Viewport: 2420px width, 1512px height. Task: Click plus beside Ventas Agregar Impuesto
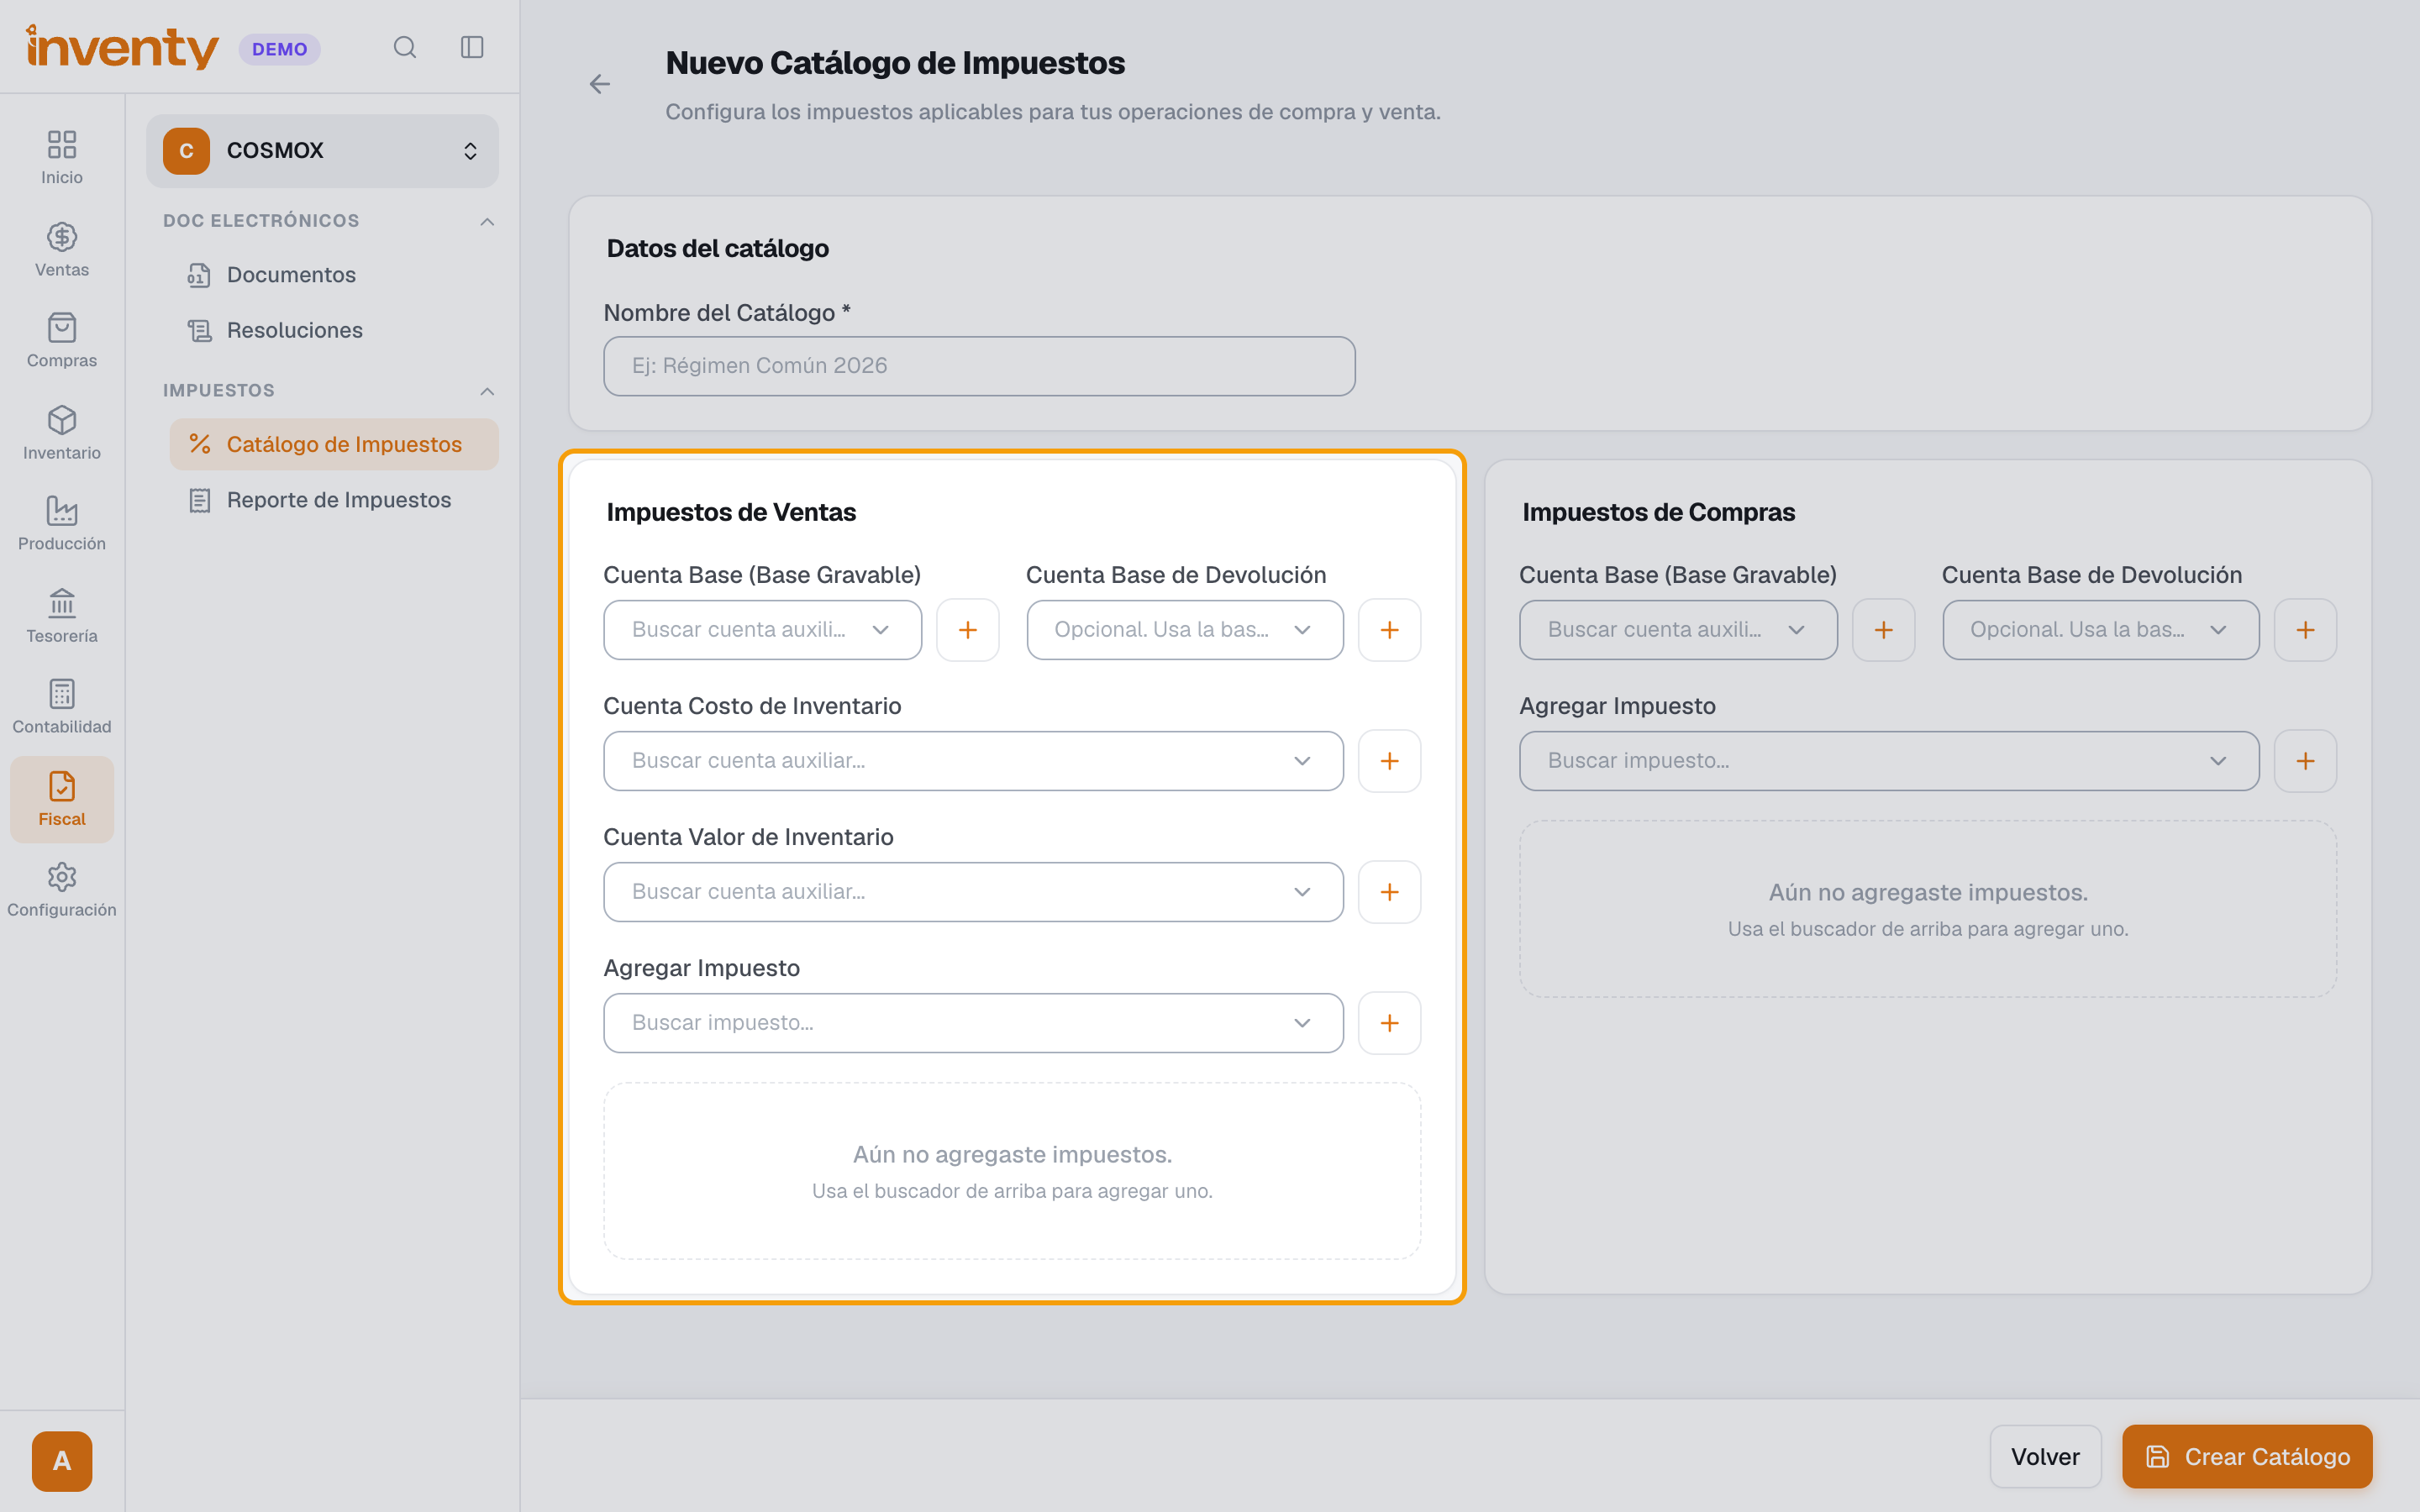click(1390, 1023)
